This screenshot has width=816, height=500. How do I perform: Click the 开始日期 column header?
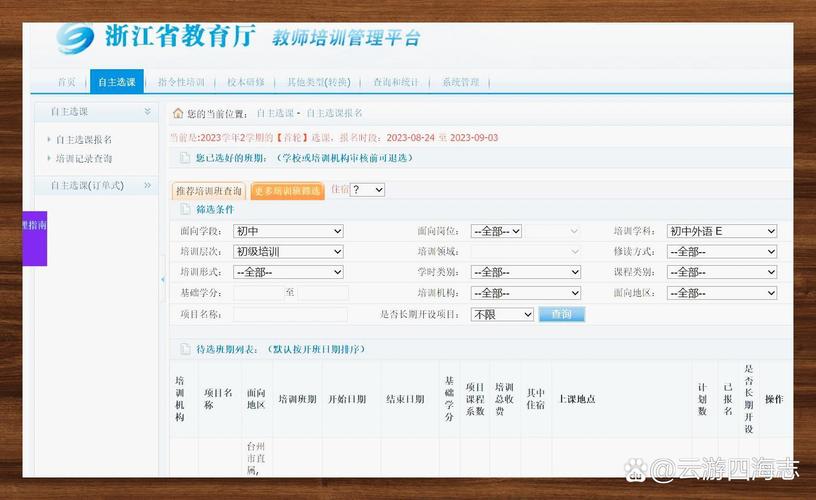click(x=347, y=399)
